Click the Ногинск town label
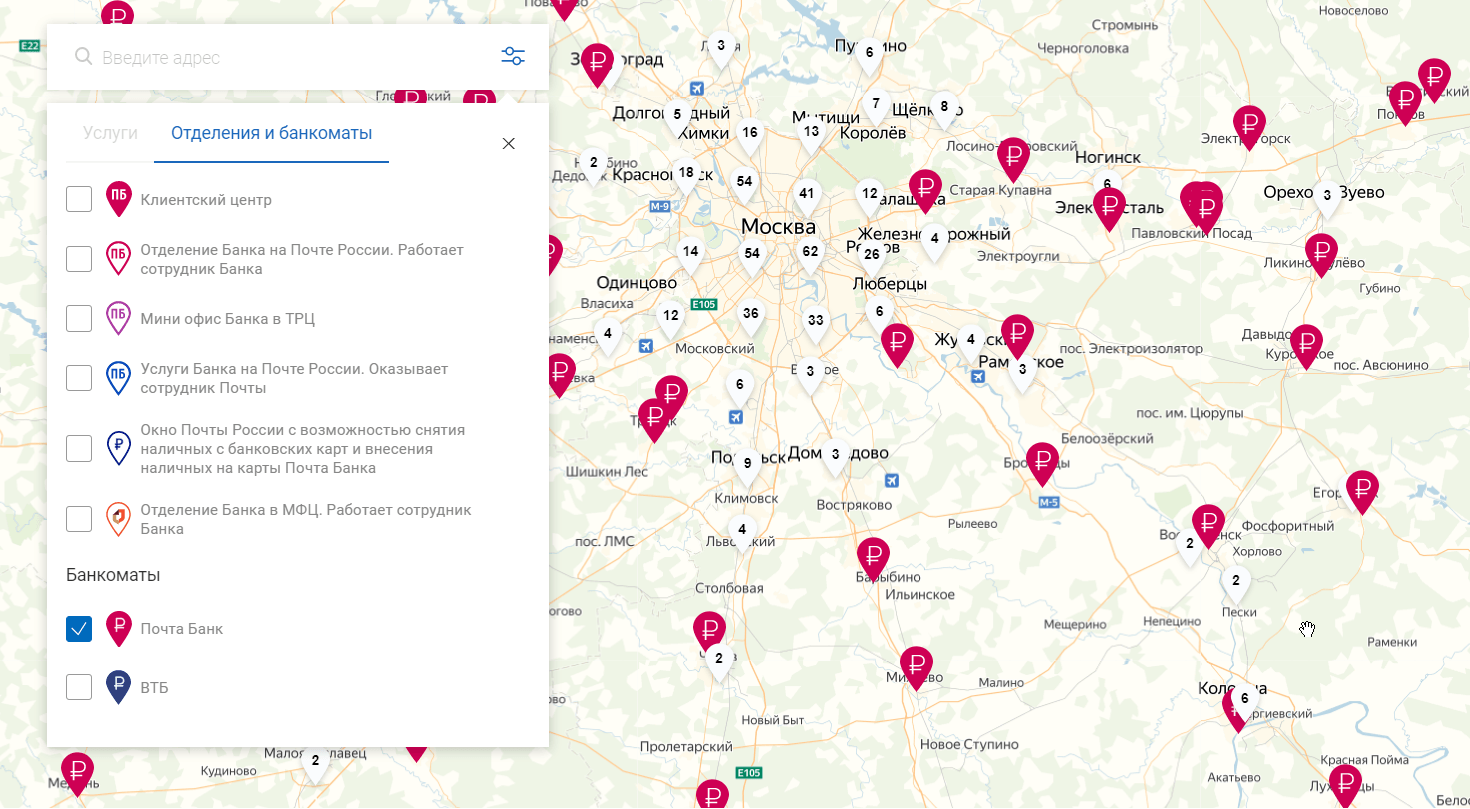The height and width of the screenshot is (809, 1470). [1108, 157]
